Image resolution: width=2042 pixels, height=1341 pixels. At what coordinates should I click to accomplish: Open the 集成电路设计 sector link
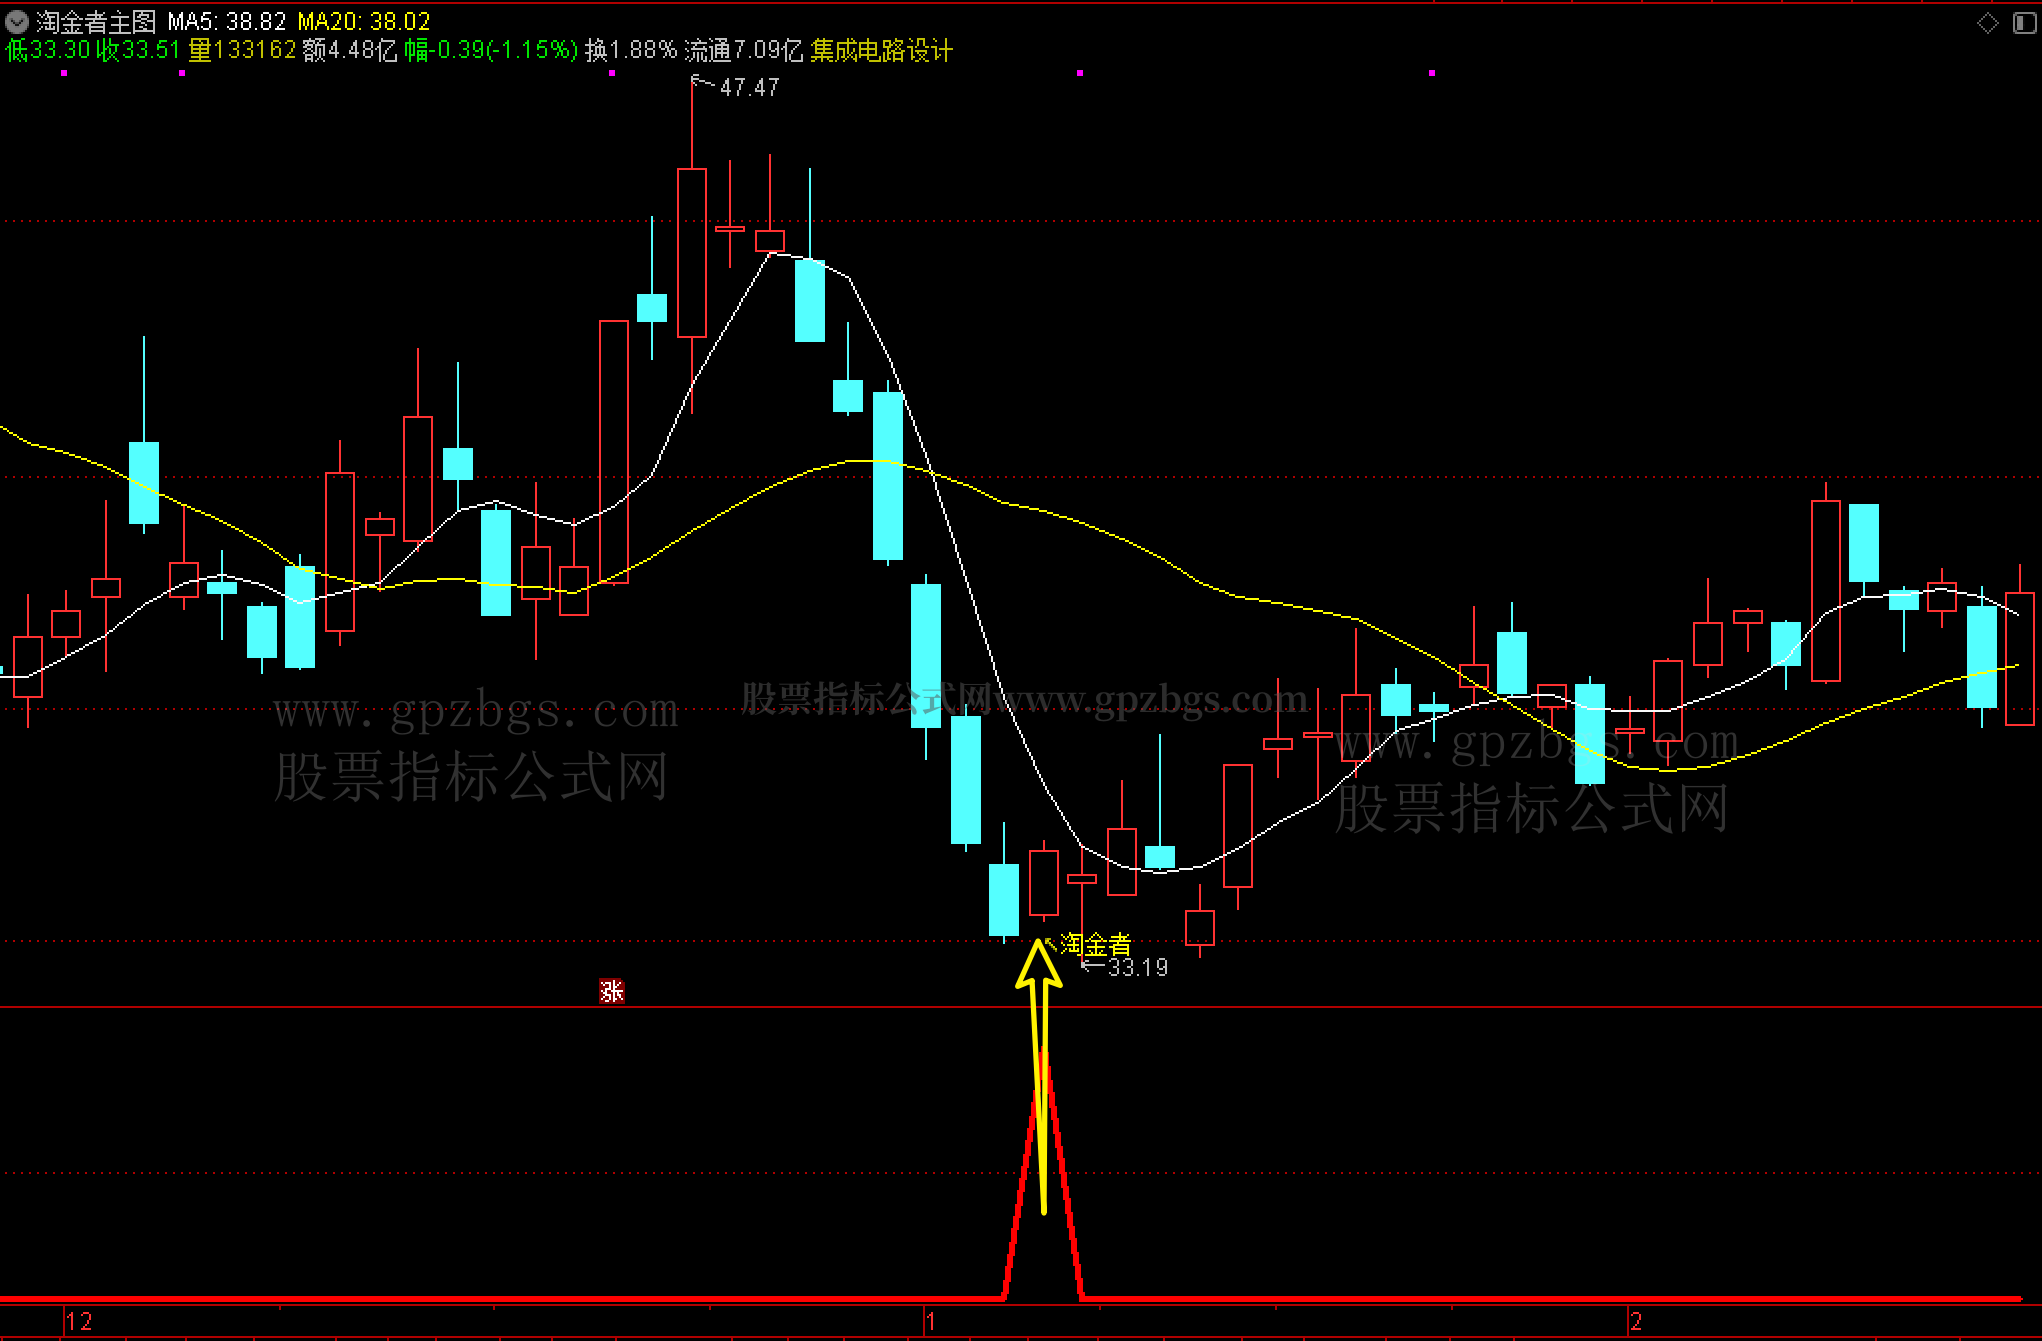[882, 50]
